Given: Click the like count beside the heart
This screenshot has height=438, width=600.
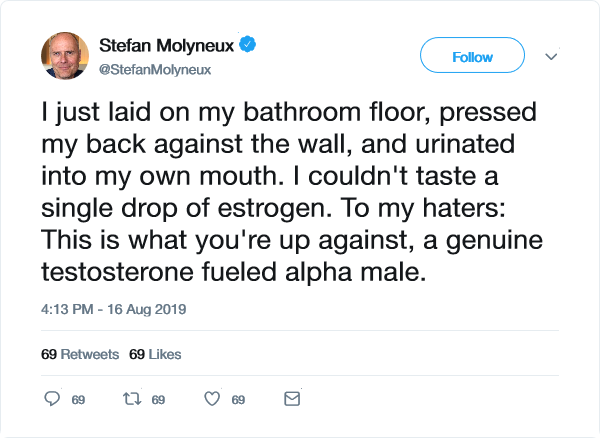Looking at the screenshot, I should click(238, 400).
